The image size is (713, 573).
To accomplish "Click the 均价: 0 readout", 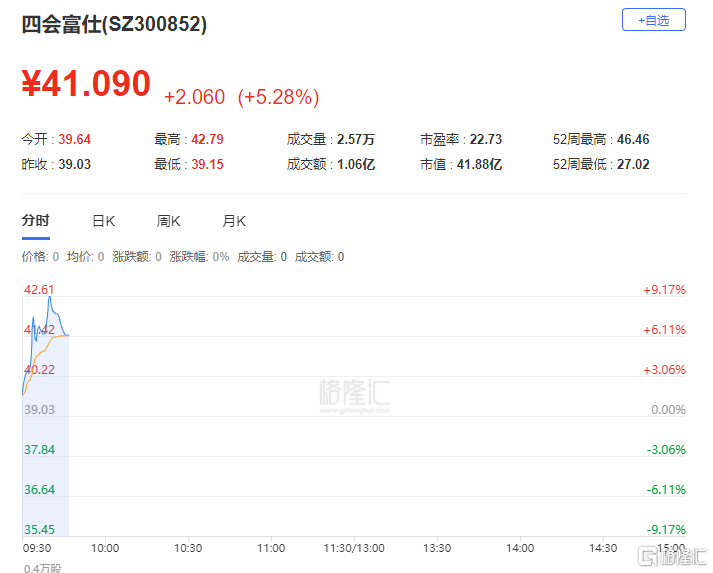I will [x=85, y=257].
